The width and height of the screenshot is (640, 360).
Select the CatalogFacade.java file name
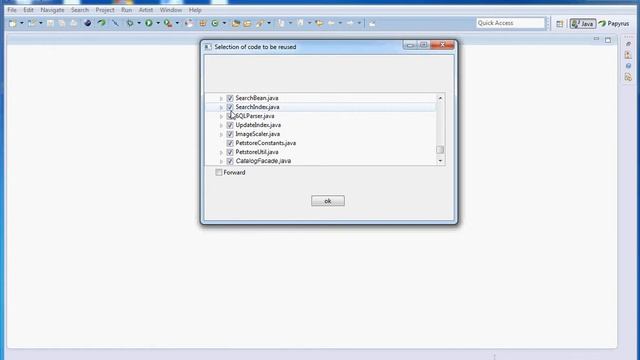(263, 161)
